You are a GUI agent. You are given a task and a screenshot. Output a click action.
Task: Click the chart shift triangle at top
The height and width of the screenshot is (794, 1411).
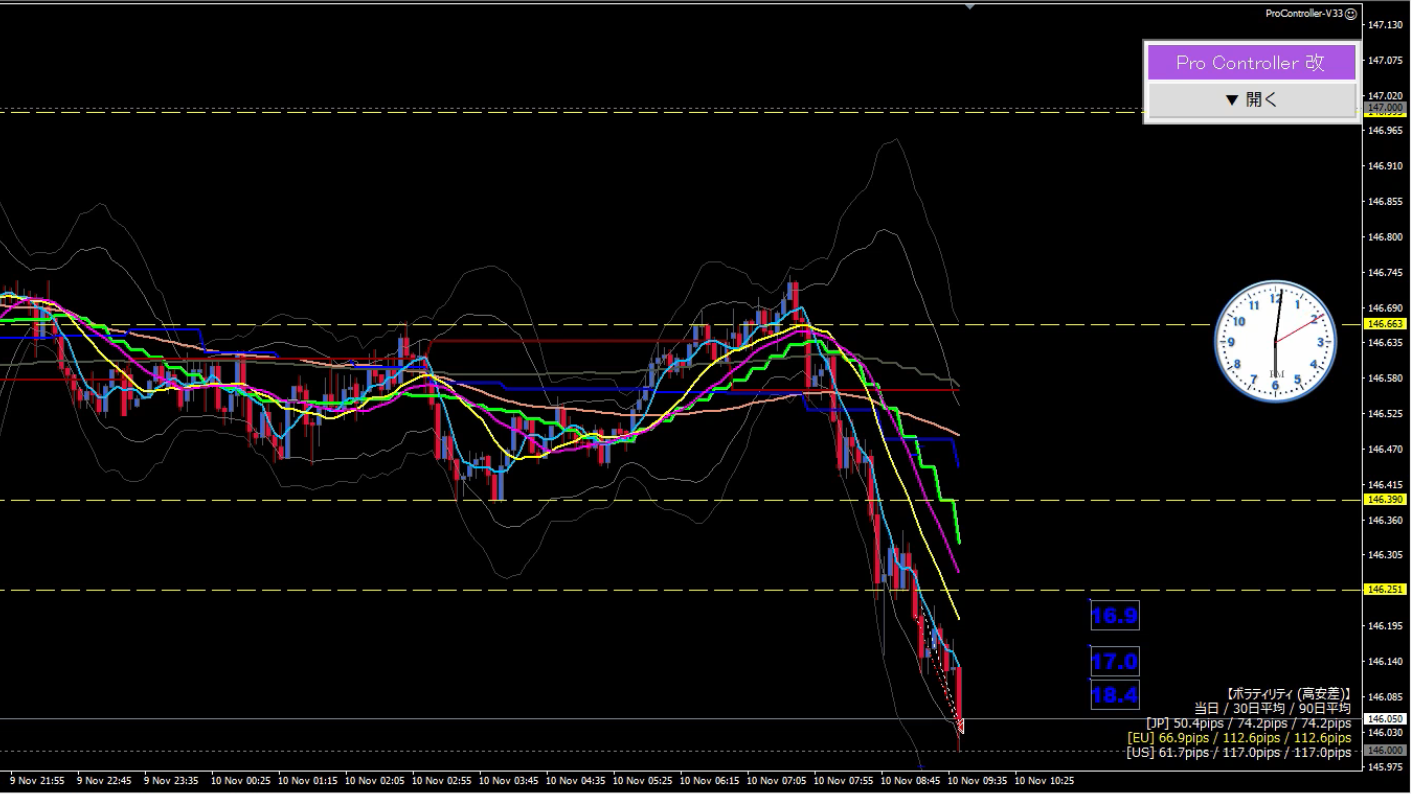point(969,6)
